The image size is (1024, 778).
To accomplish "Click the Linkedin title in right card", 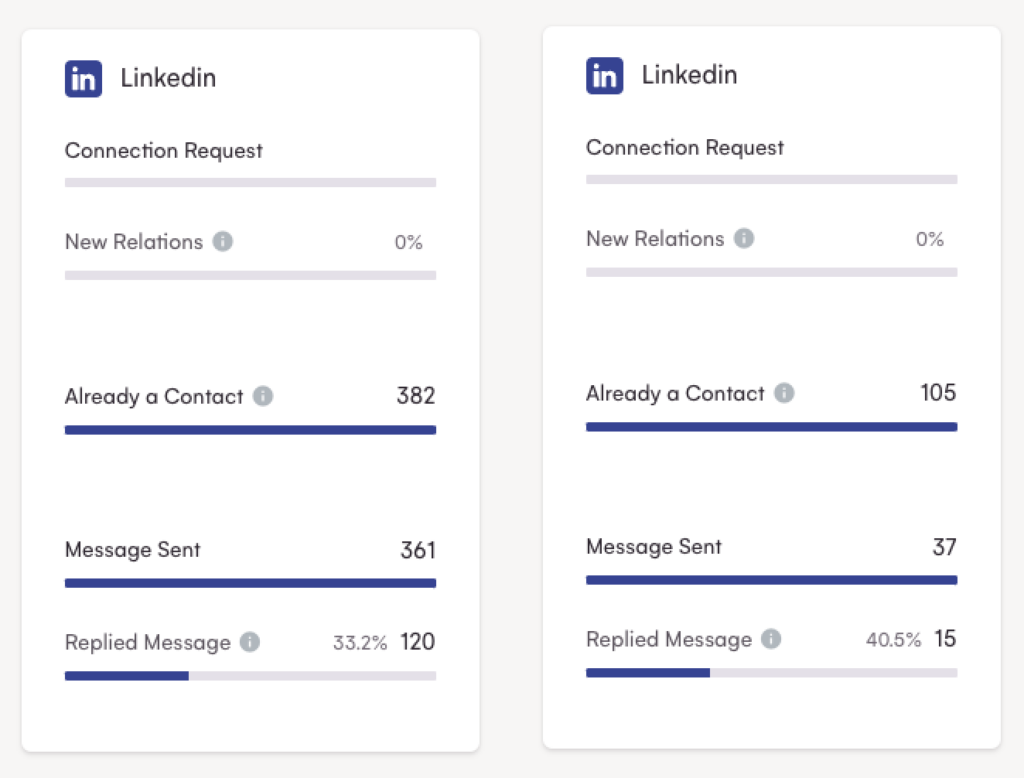I will (689, 75).
